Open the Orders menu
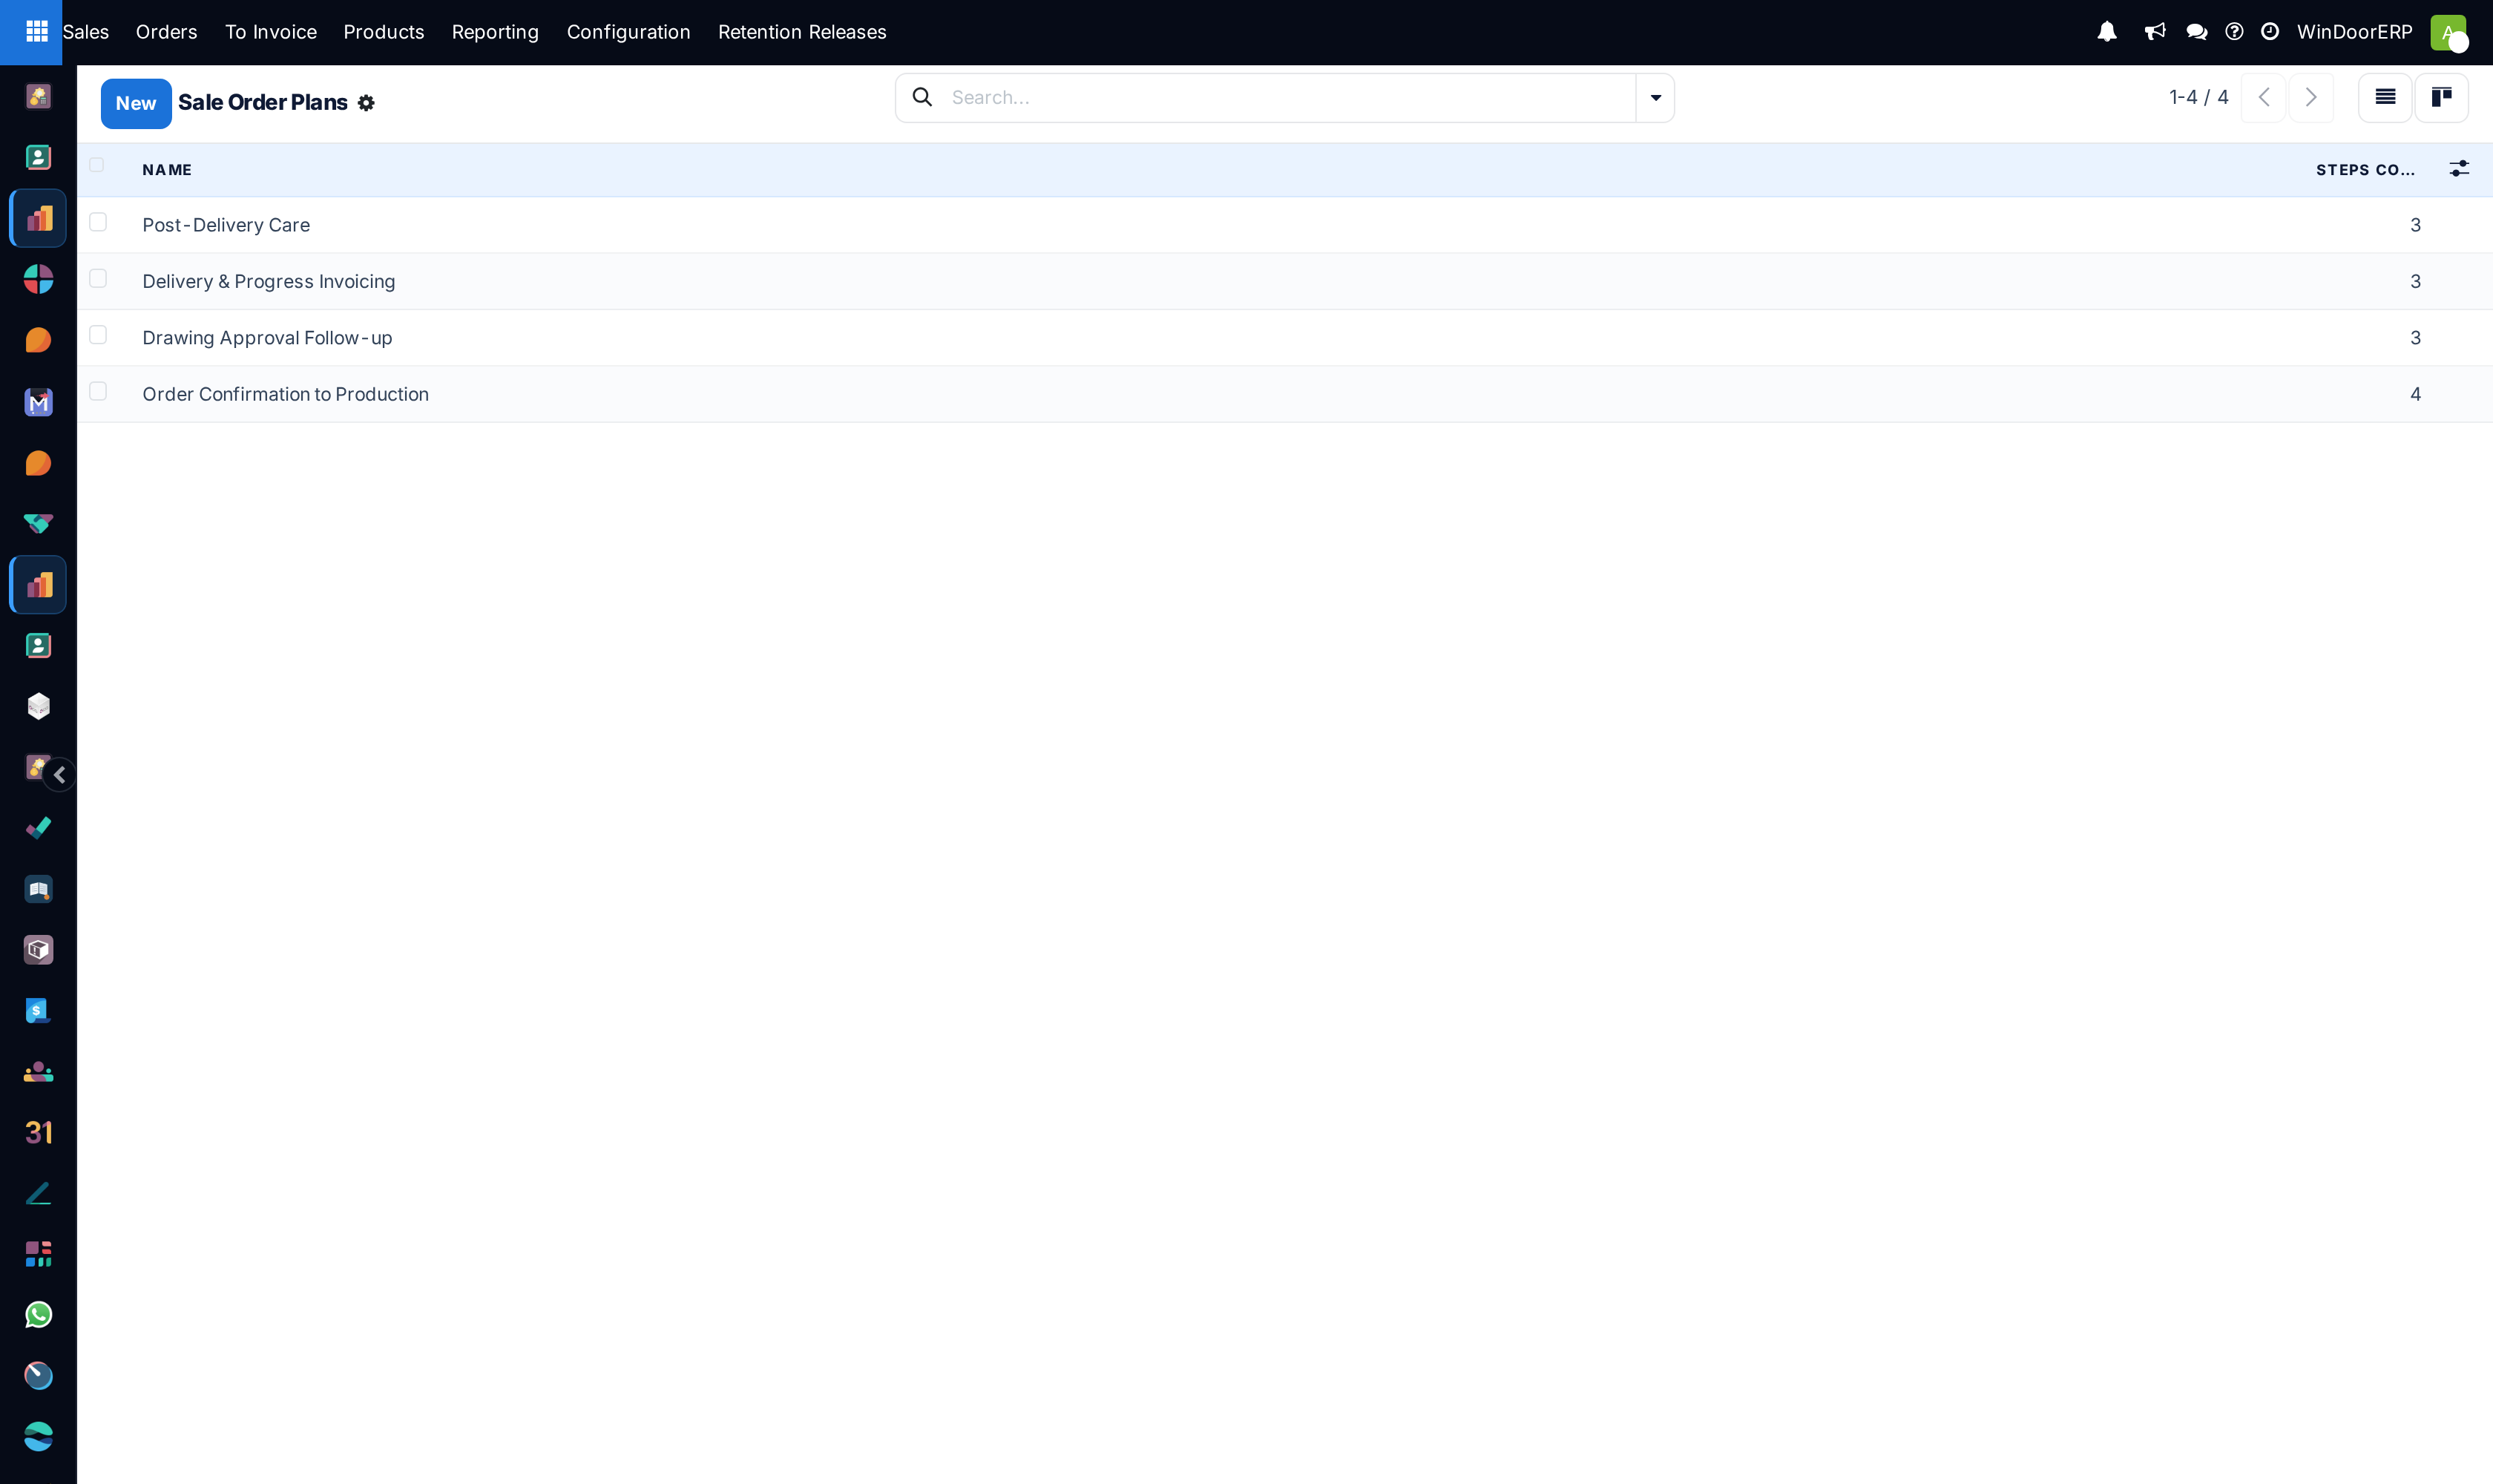Viewport: 2493px width, 1484px height. [x=166, y=32]
